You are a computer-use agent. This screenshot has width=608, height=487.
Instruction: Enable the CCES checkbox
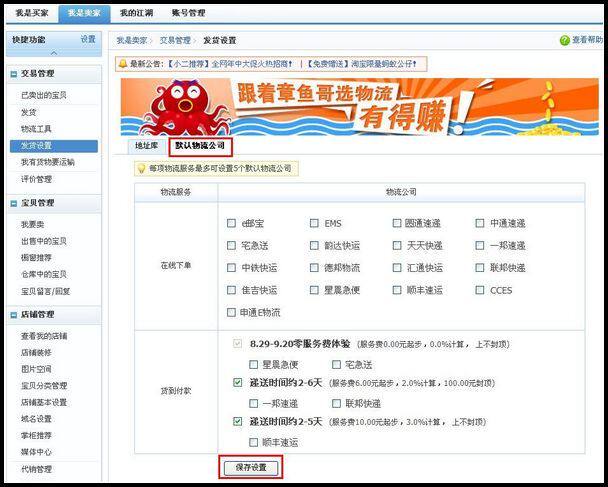tap(480, 290)
